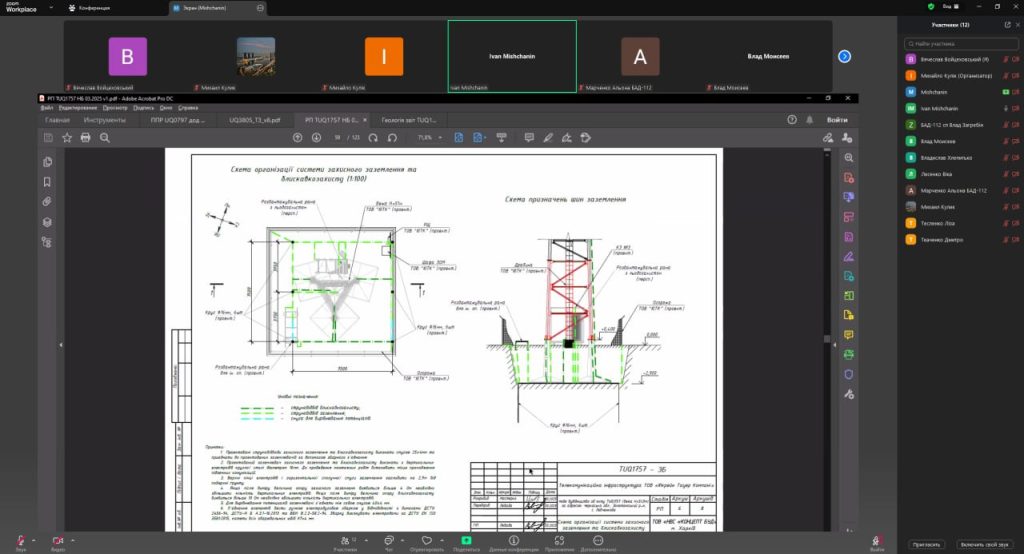Click the Print icon in Acrobat toolbar
This screenshot has width=1024, height=554.
[86, 137]
